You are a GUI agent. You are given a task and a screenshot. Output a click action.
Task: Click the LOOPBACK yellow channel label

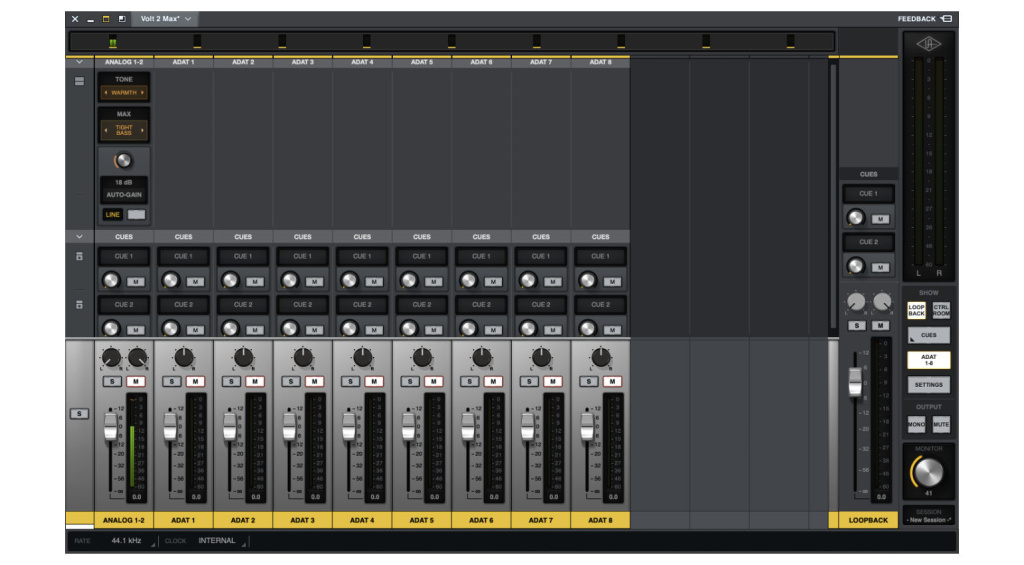point(868,521)
